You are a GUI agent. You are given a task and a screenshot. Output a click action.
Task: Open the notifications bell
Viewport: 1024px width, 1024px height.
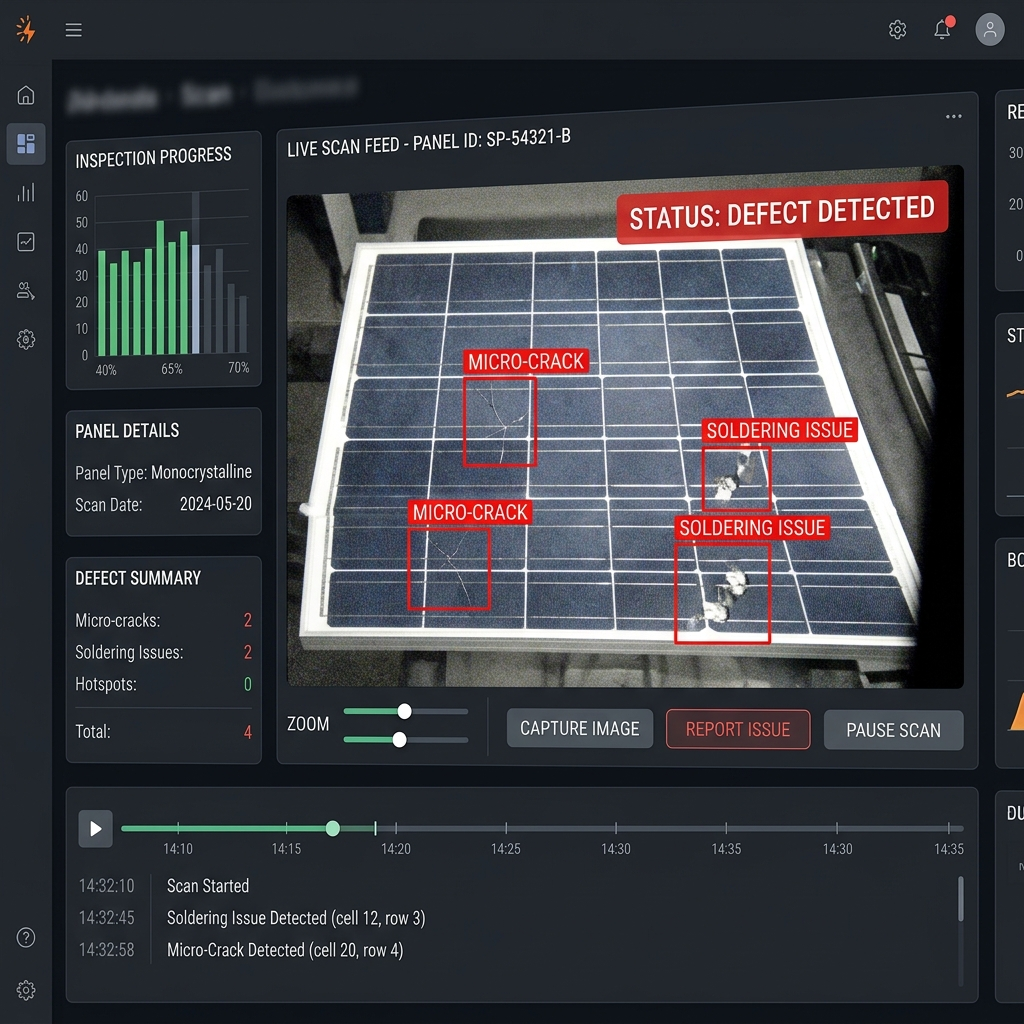point(942,28)
